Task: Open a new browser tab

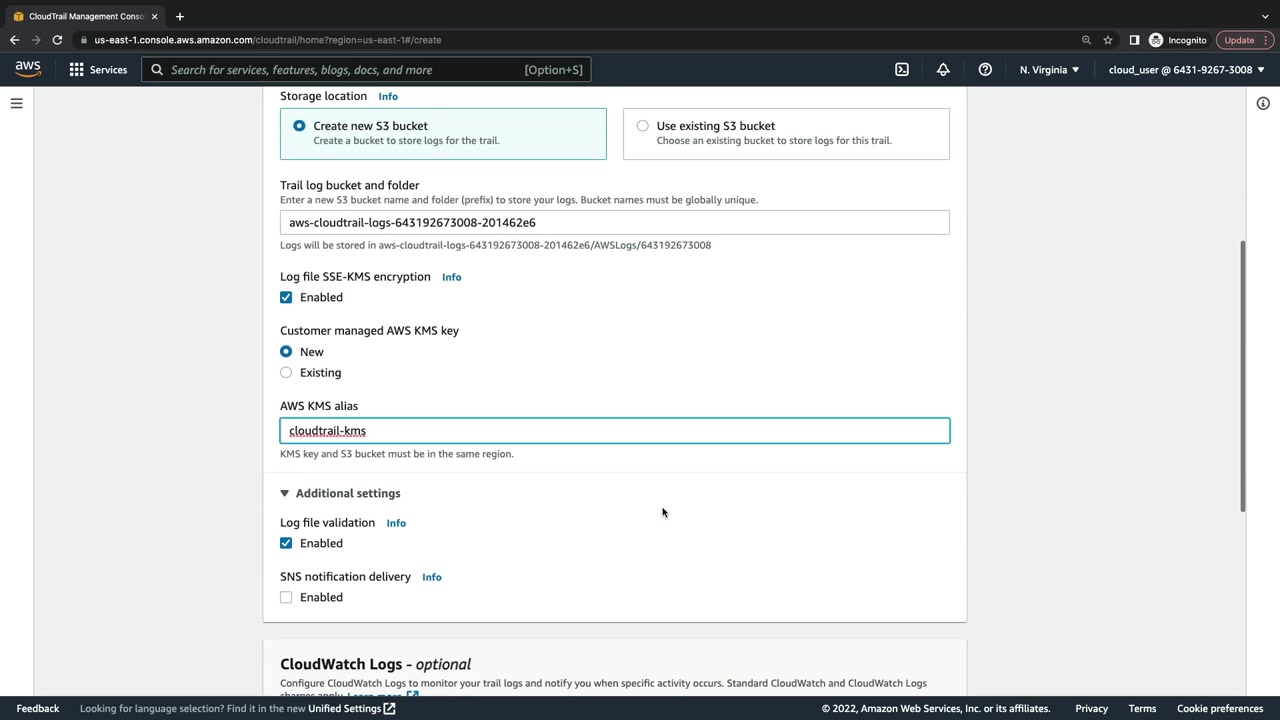Action: 180,16
